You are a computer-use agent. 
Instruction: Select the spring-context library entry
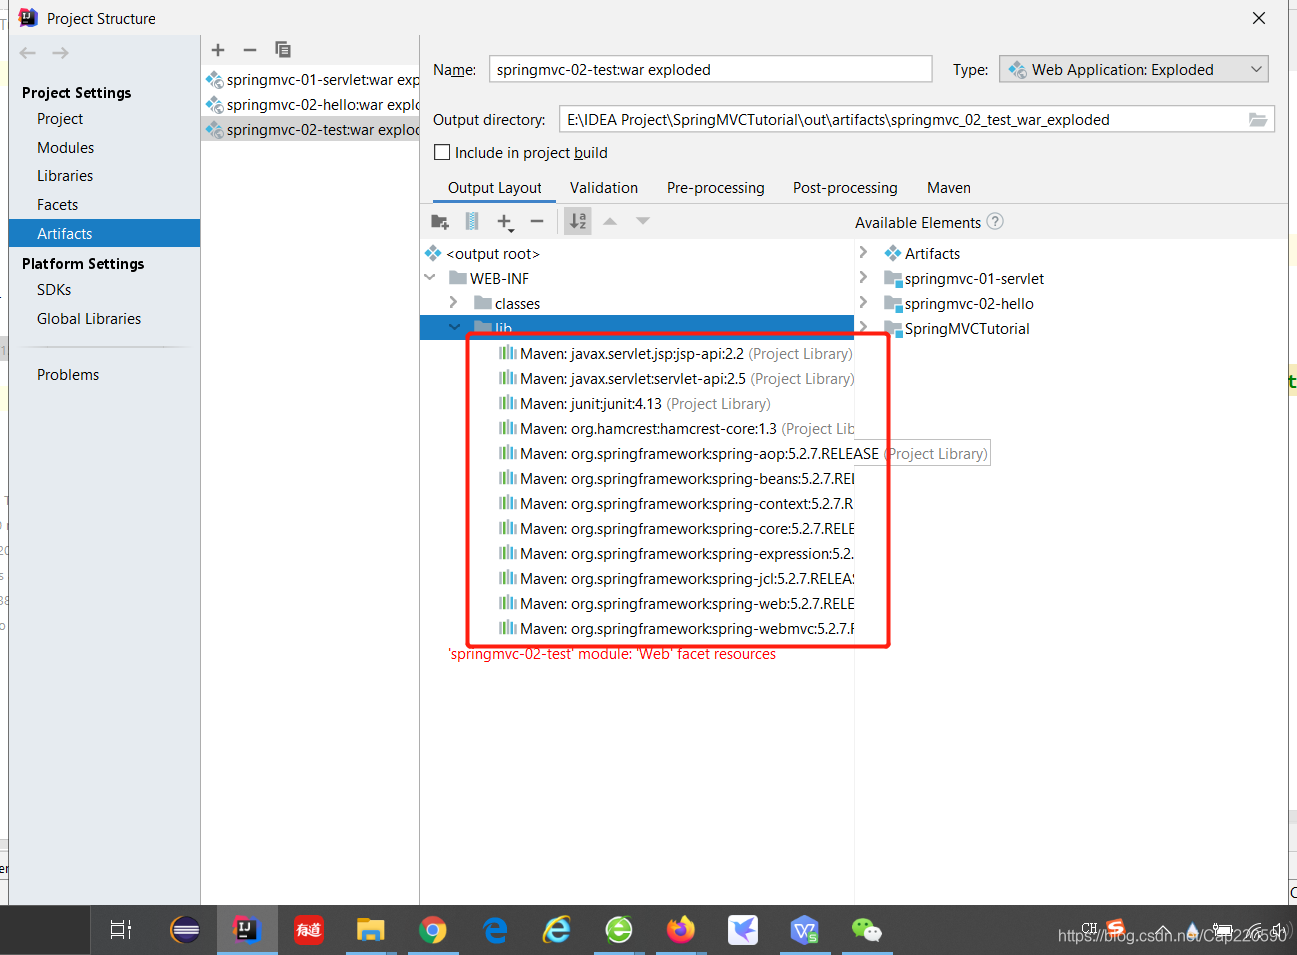point(676,504)
